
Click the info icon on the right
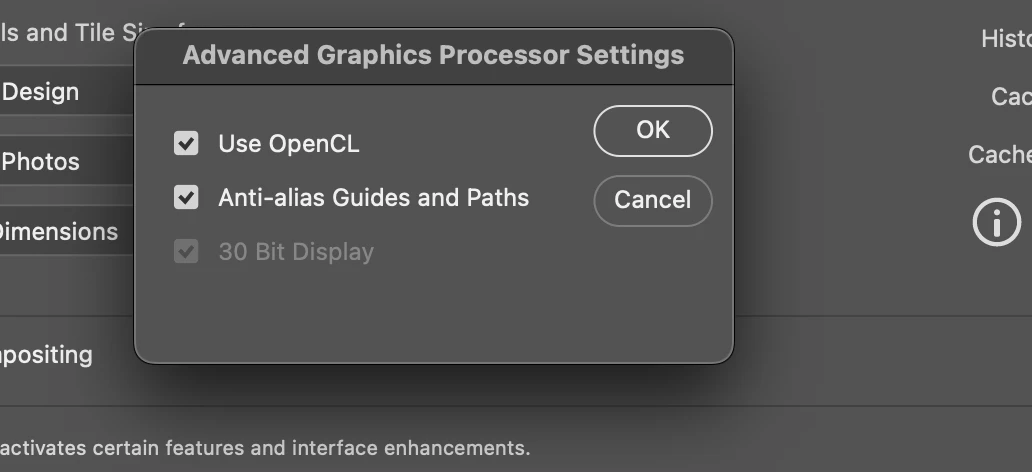[996, 221]
